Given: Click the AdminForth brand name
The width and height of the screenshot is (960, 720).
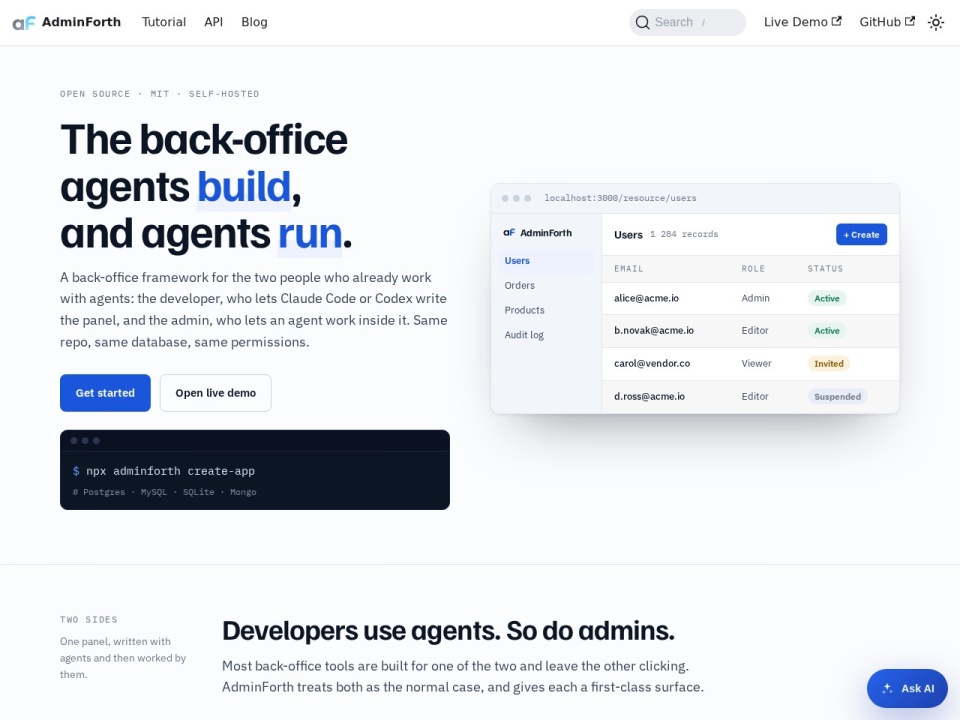Looking at the screenshot, I should tap(81, 22).
